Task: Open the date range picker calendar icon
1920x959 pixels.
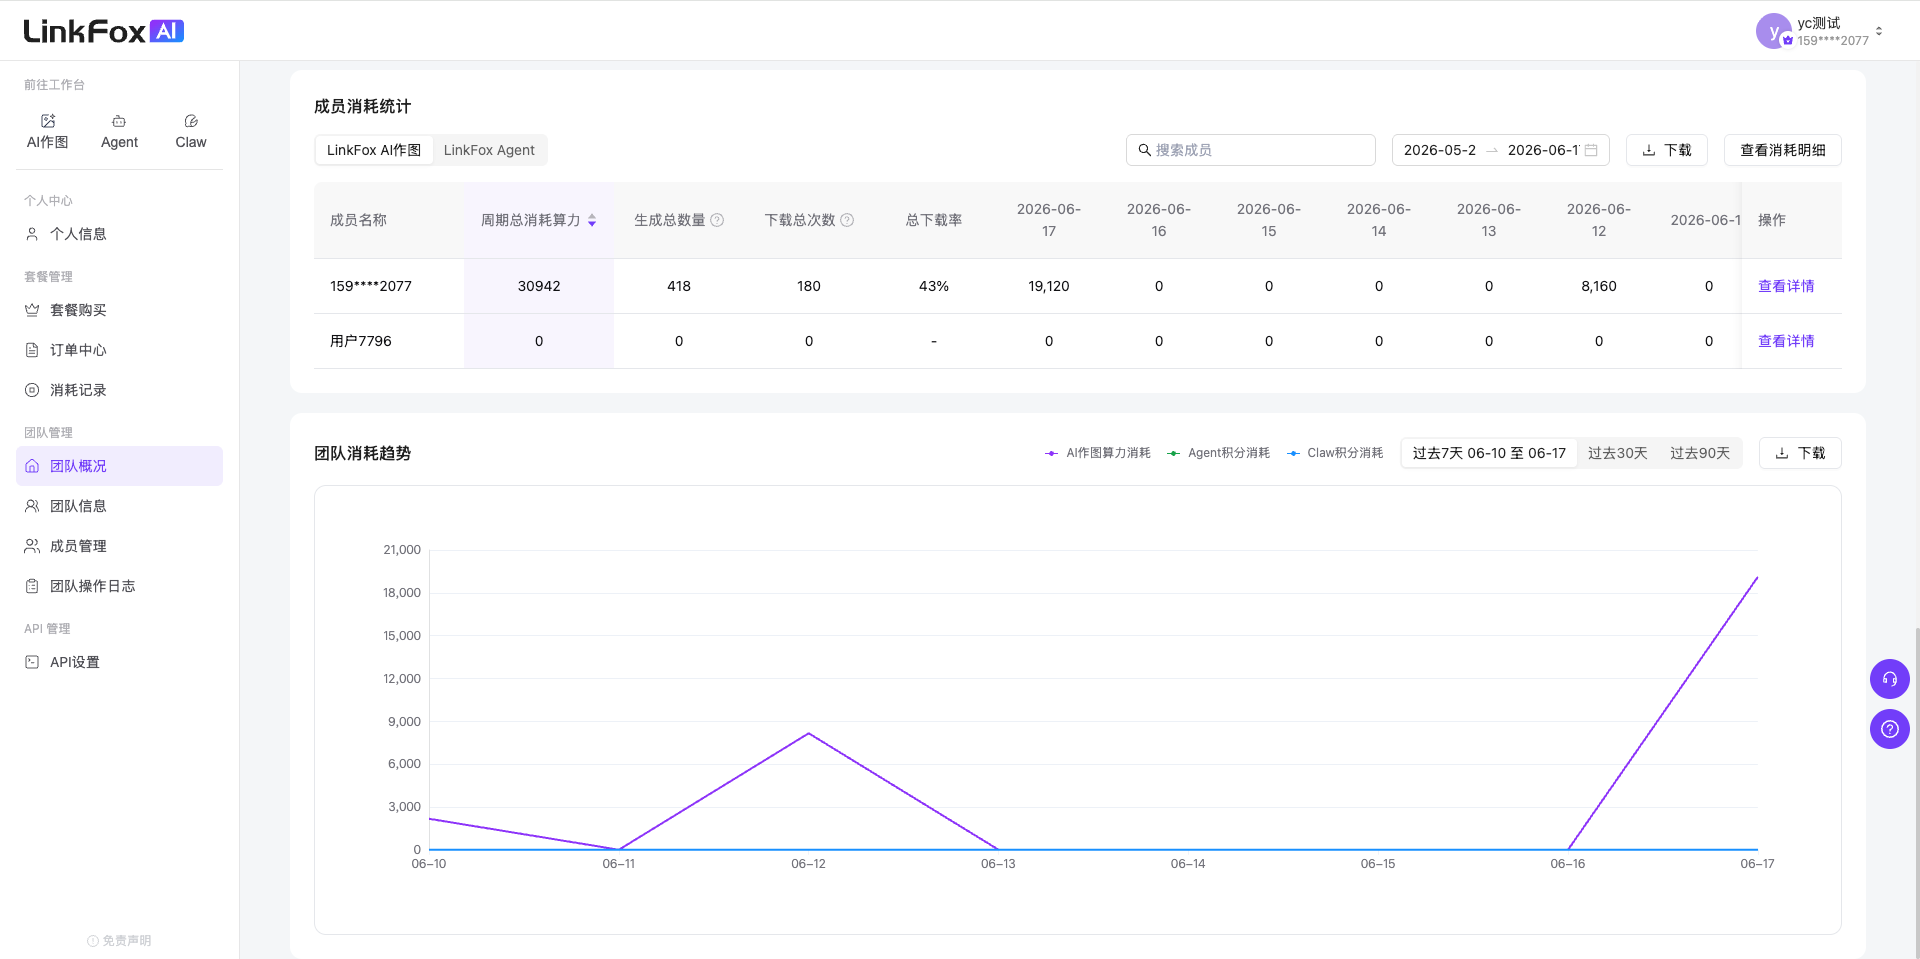Action: click(x=1591, y=150)
